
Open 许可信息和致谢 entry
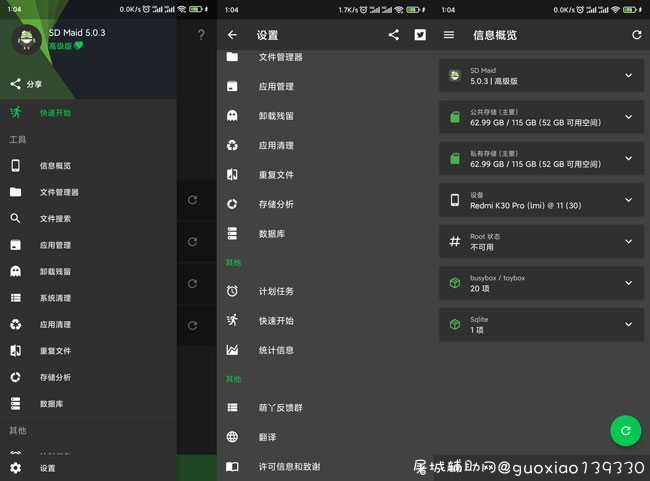pos(325,466)
